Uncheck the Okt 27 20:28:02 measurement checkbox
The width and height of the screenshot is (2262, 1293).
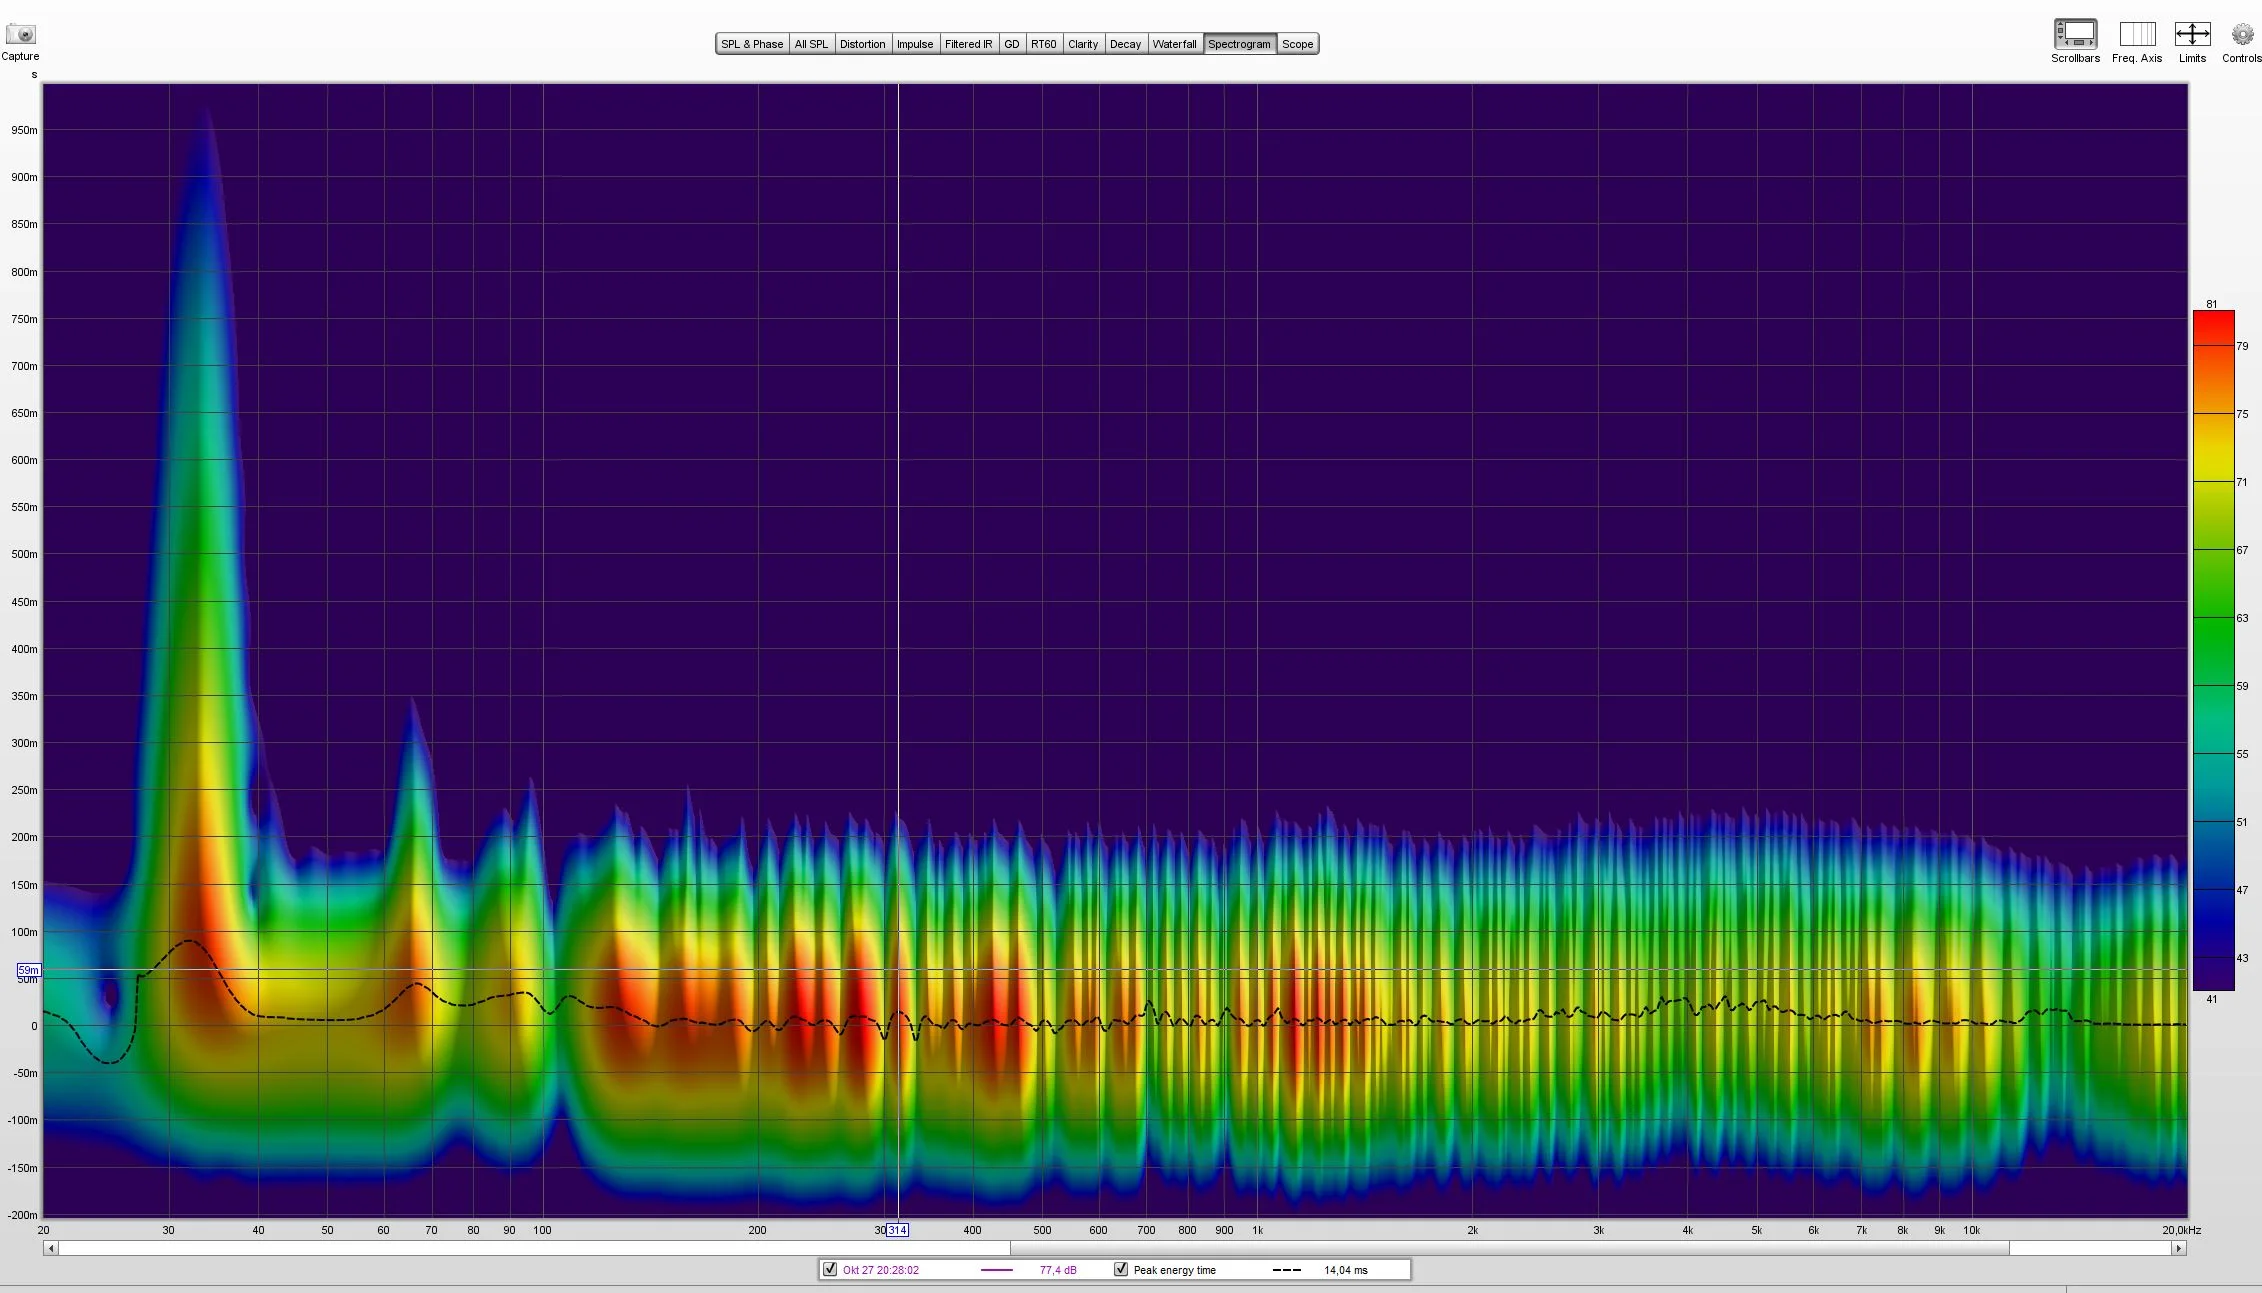pyautogui.click(x=829, y=1269)
